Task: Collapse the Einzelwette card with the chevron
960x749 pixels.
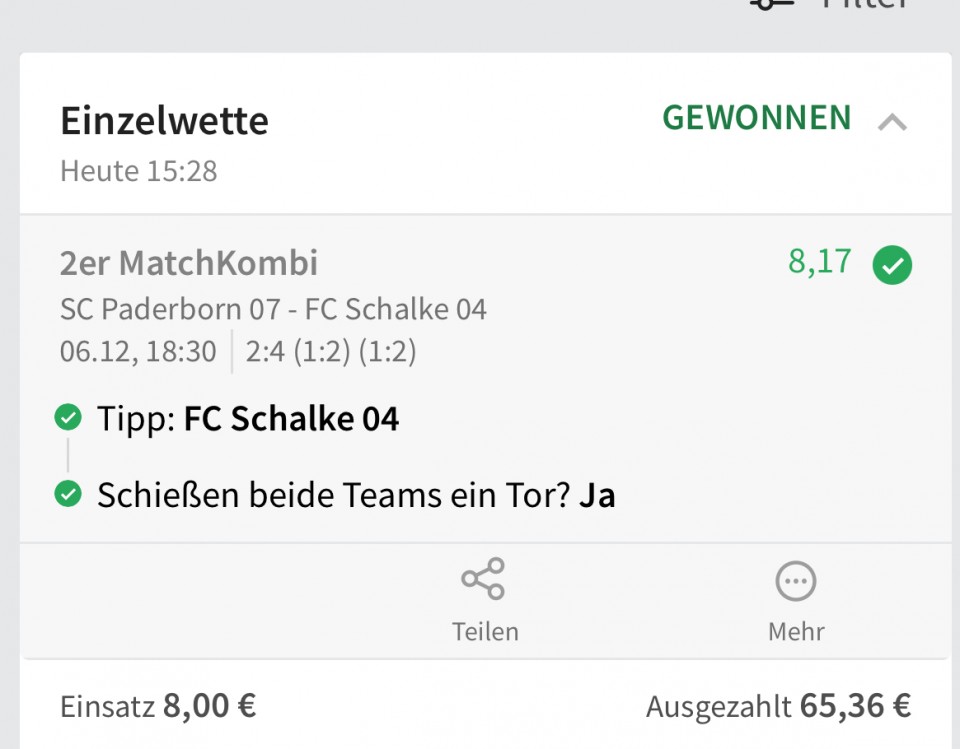Action: 892,122
